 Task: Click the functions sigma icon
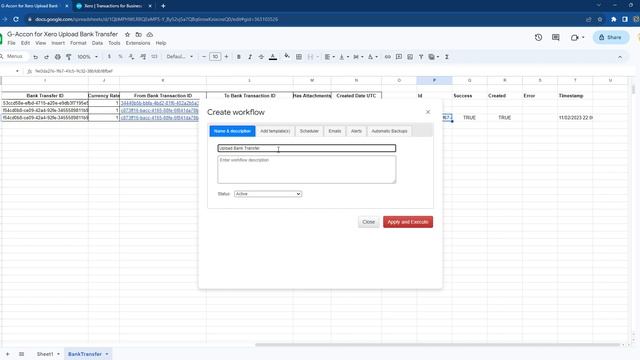pyautogui.click(x=447, y=57)
